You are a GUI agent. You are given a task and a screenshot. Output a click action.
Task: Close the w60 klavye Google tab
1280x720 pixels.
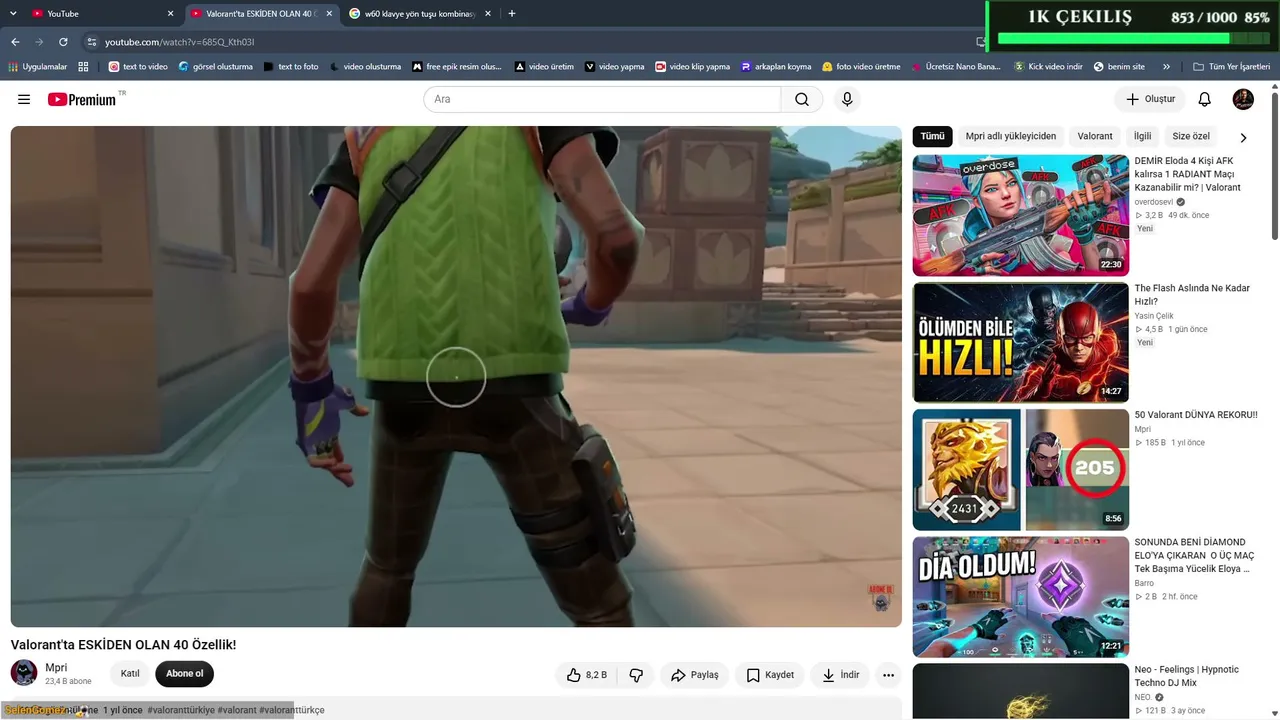click(x=488, y=14)
